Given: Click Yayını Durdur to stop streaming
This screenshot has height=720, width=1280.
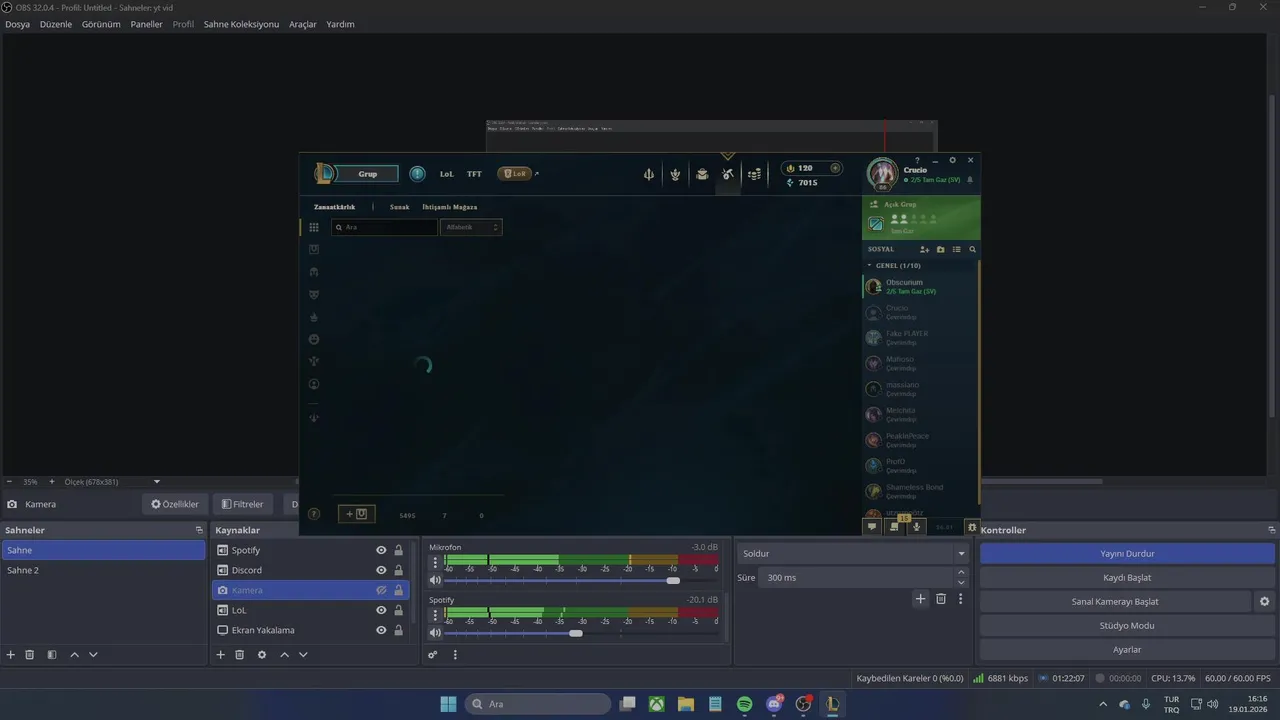Looking at the screenshot, I should tap(1127, 553).
